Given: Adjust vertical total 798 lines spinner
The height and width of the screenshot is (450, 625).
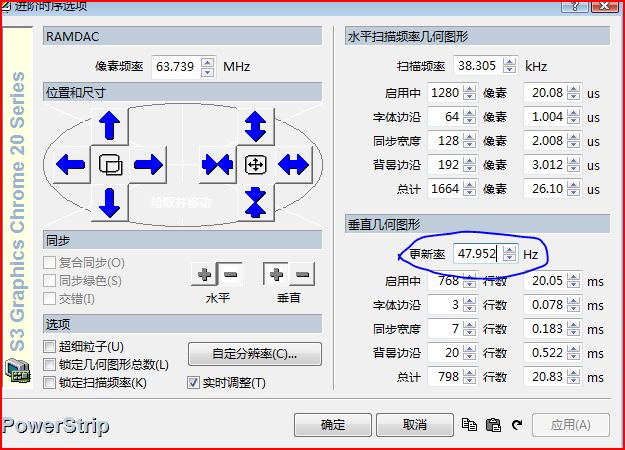Looking at the screenshot, I should (x=470, y=377).
